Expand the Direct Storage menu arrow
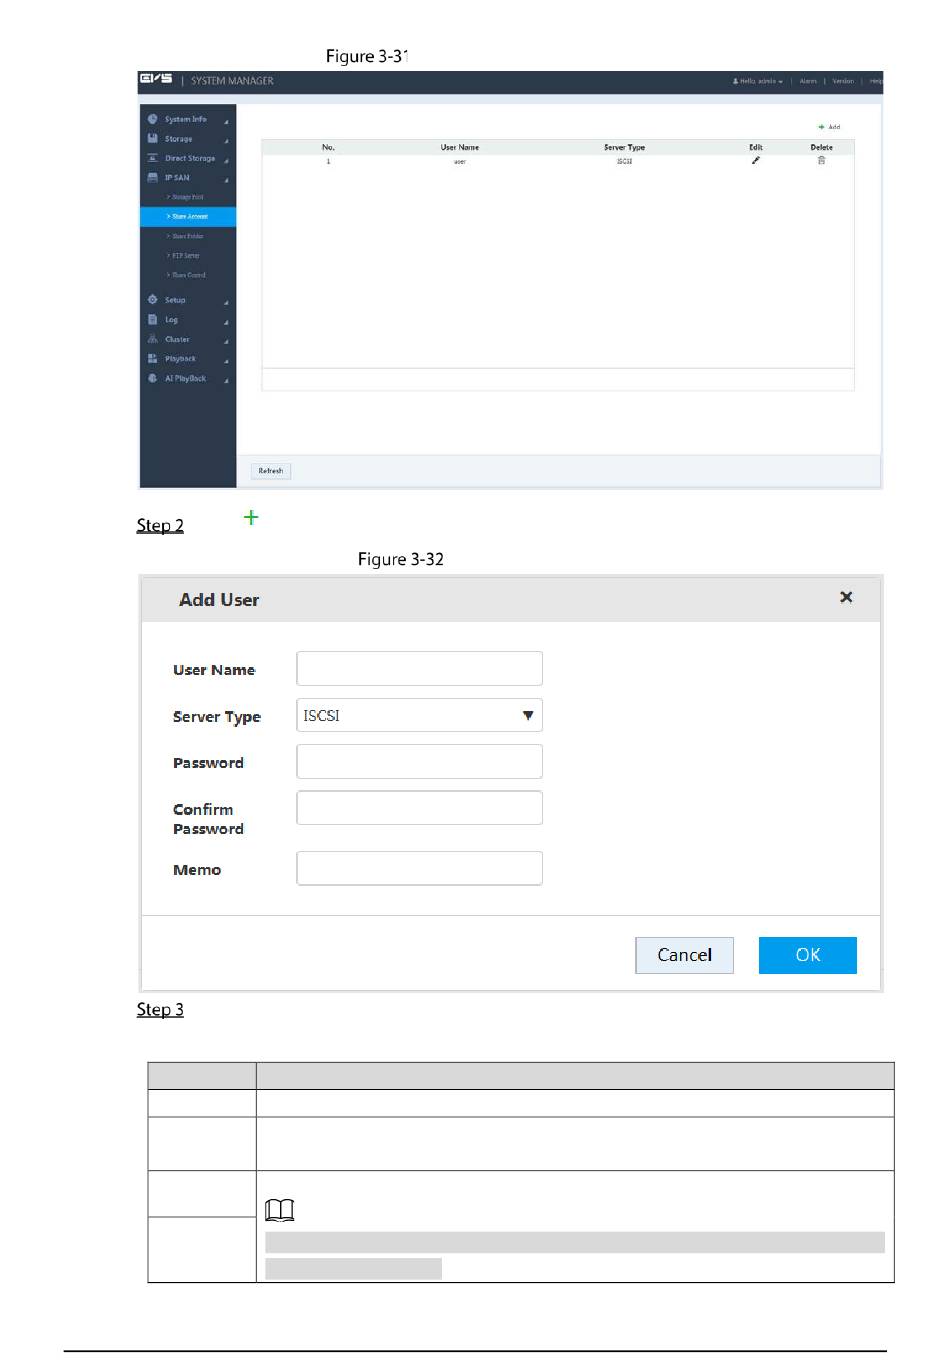 point(226,161)
